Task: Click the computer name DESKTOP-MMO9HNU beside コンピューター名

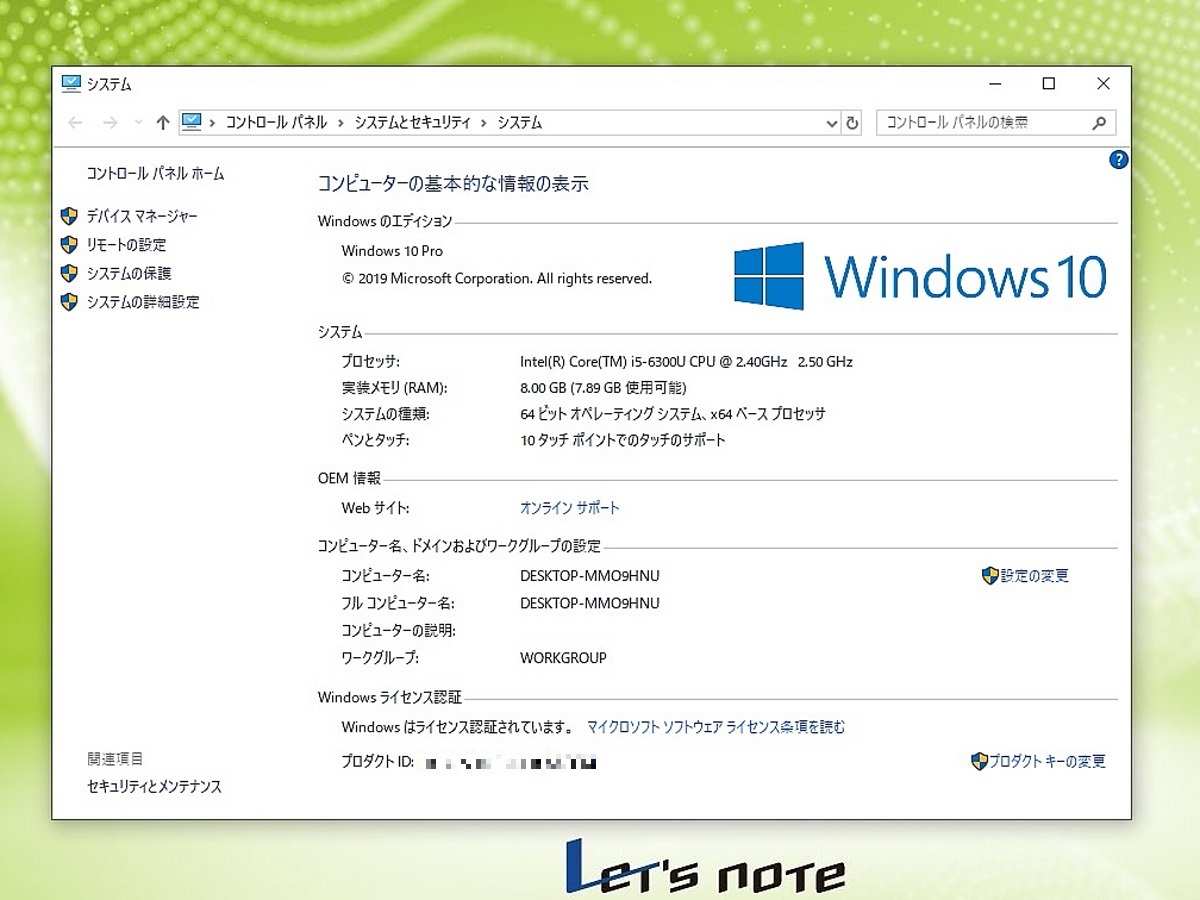Action: 590,576
